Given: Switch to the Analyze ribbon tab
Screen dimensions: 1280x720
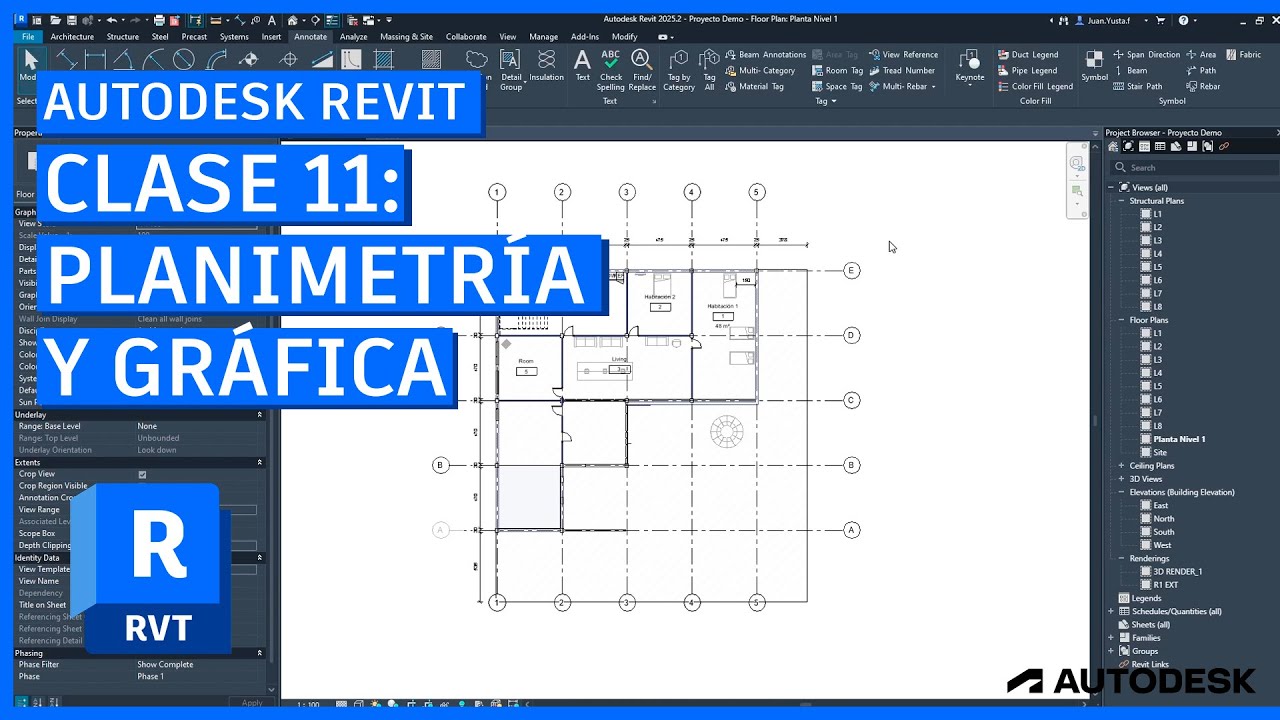Looking at the screenshot, I should (353, 37).
